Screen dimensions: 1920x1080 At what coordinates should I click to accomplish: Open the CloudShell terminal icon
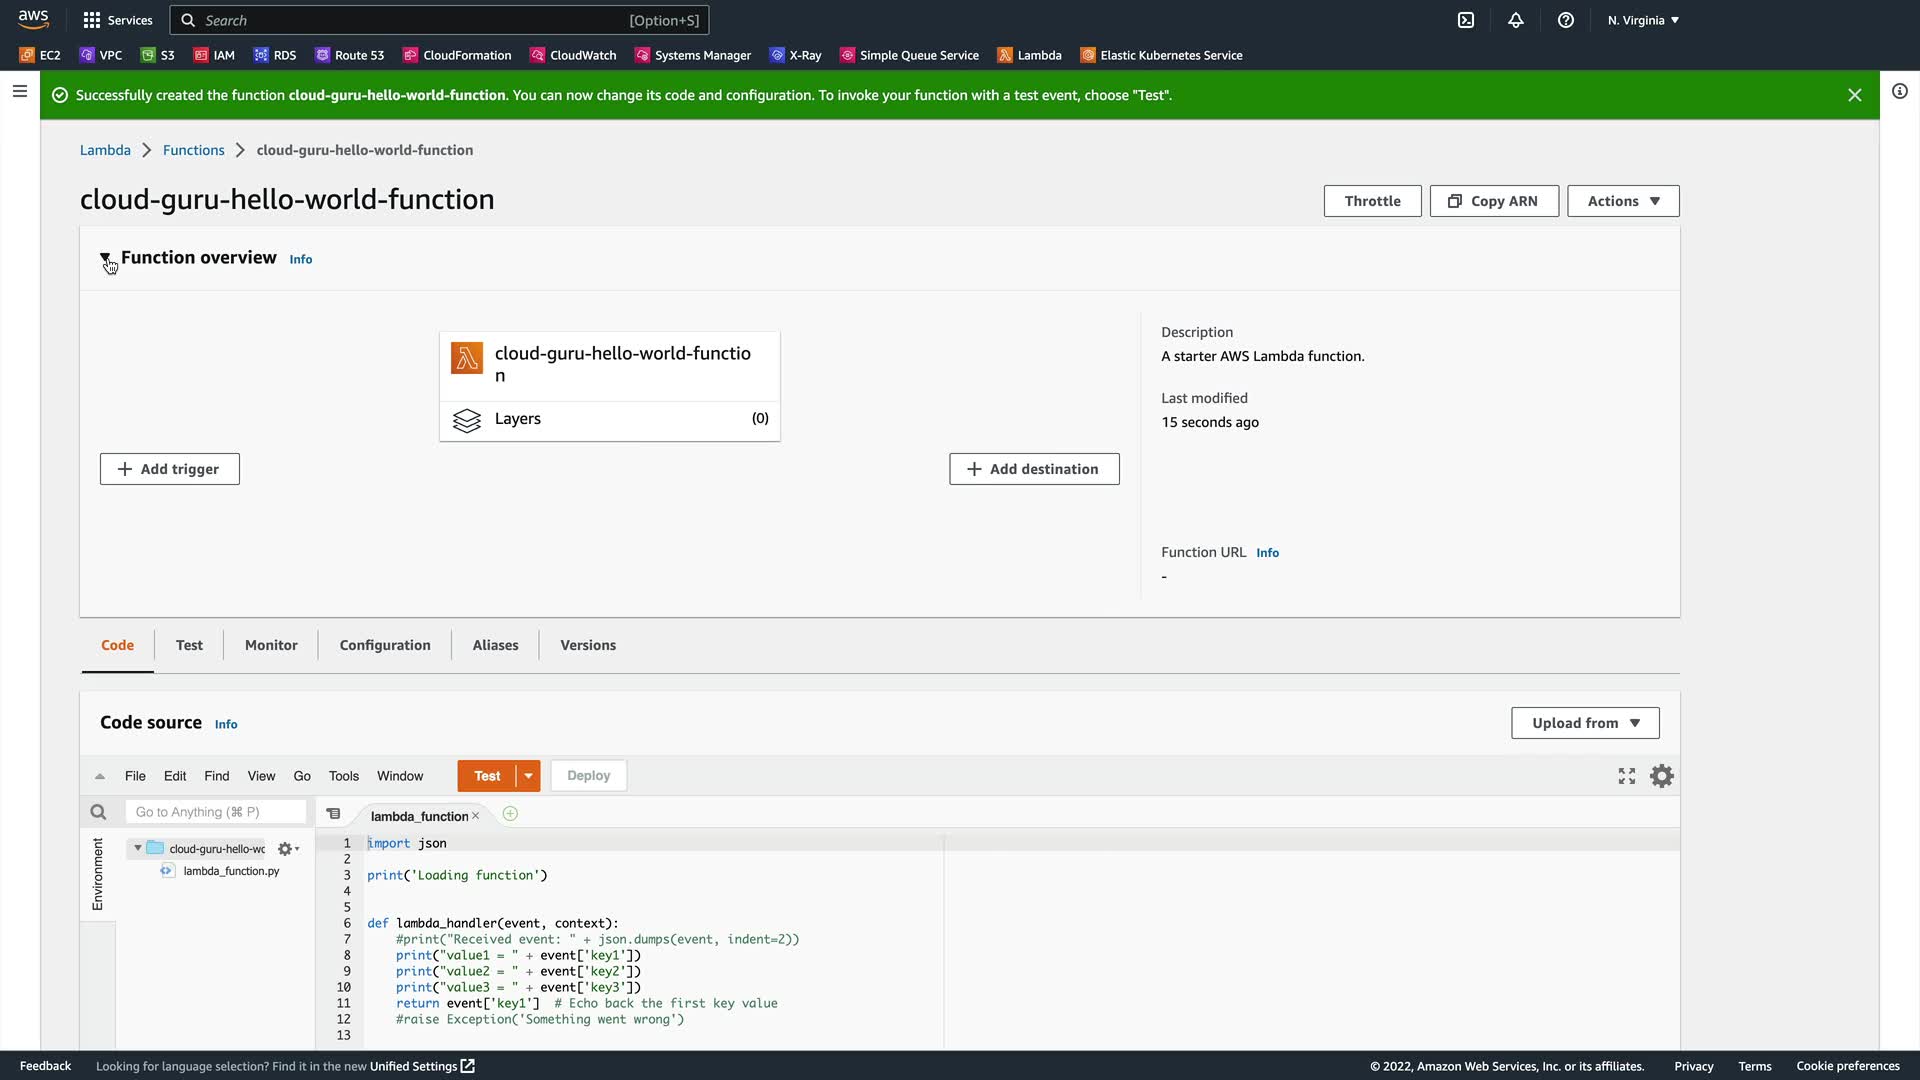tap(1466, 20)
